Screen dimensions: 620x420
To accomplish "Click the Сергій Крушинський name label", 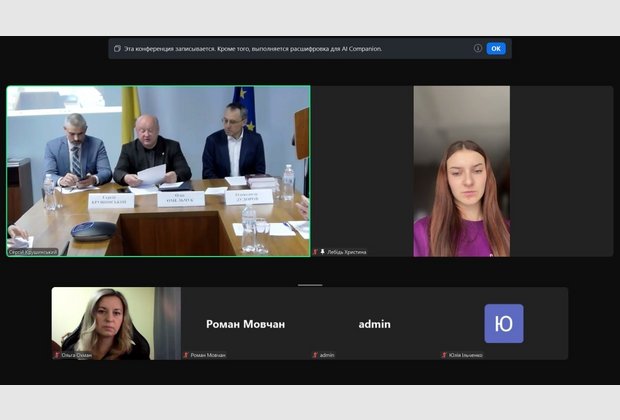I will [x=33, y=252].
